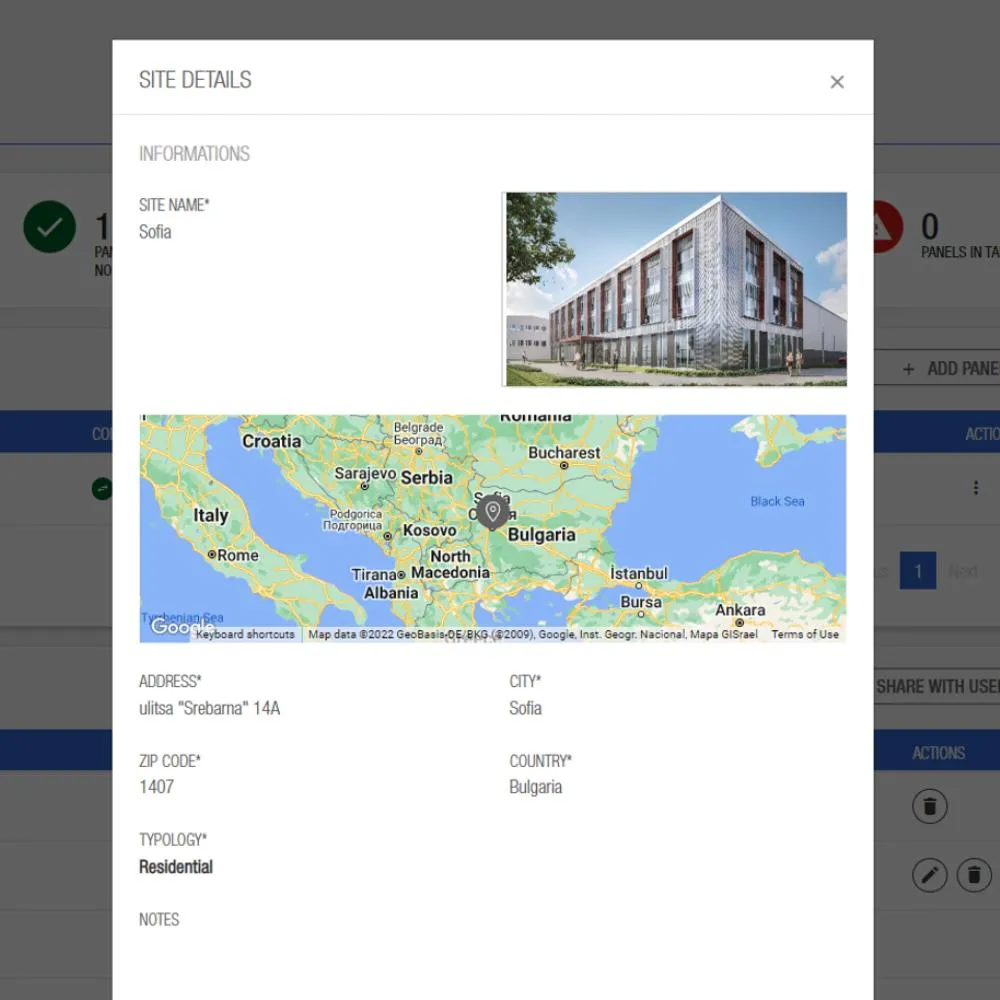Select the Bulgaria value under Country
Image resolution: width=1000 pixels, height=1000 pixels.
click(x=536, y=787)
